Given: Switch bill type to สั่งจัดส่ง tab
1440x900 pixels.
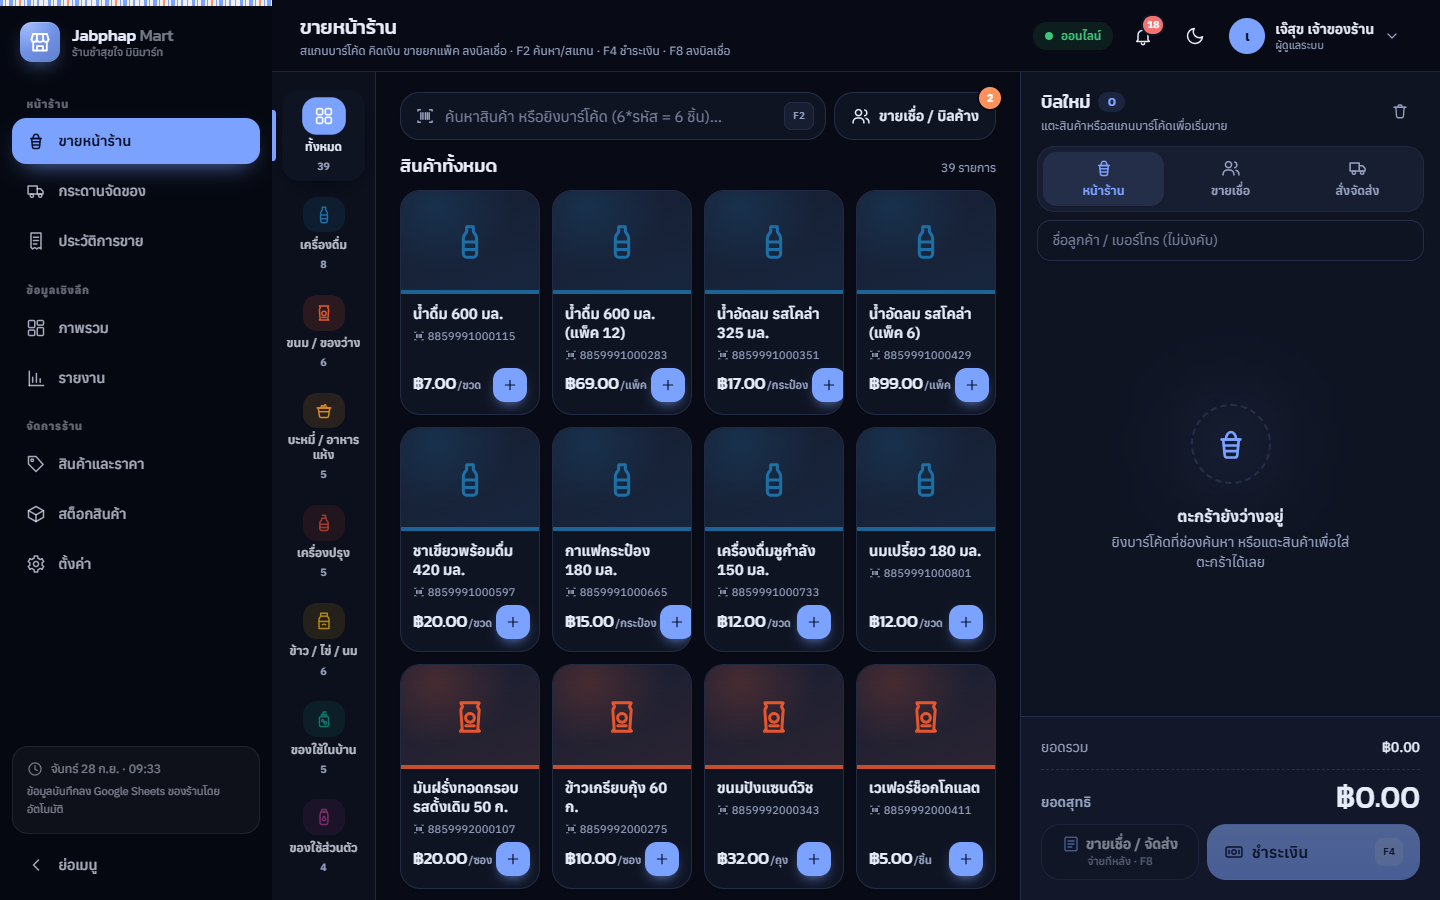Looking at the screenshot, I should [x=1357, y=178].
